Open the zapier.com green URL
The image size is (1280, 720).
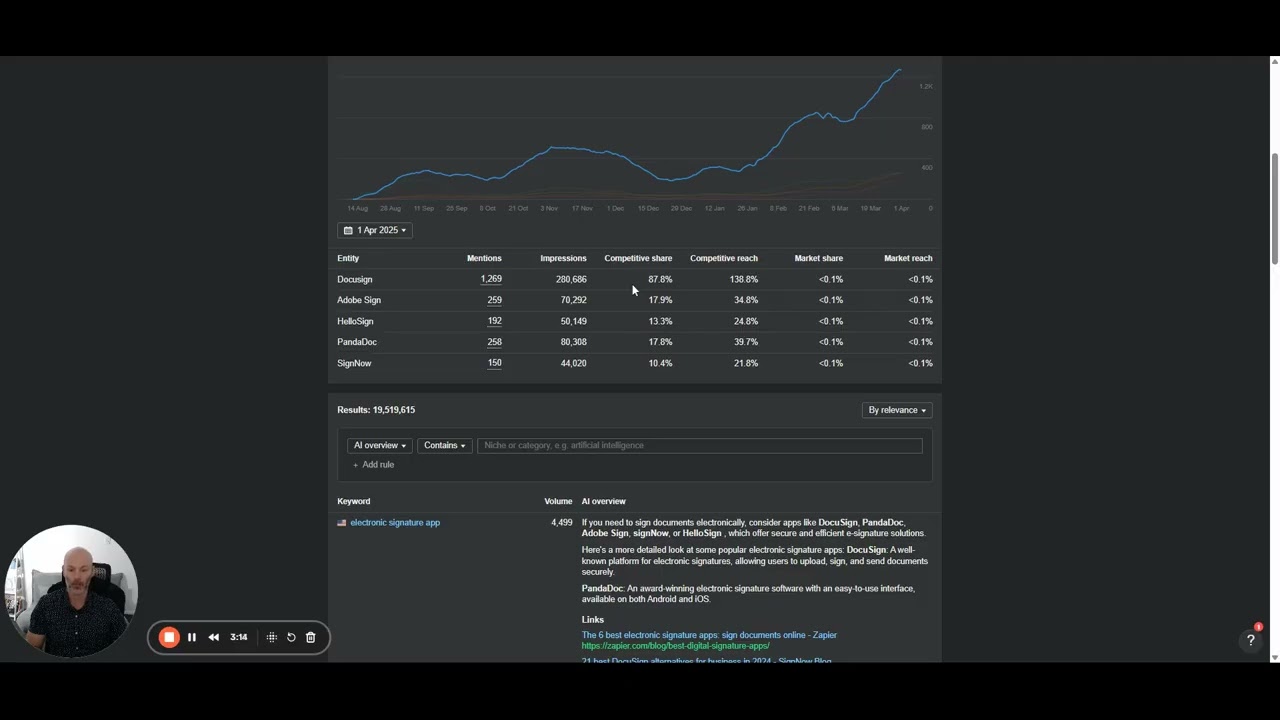click(x=675, y=646)
